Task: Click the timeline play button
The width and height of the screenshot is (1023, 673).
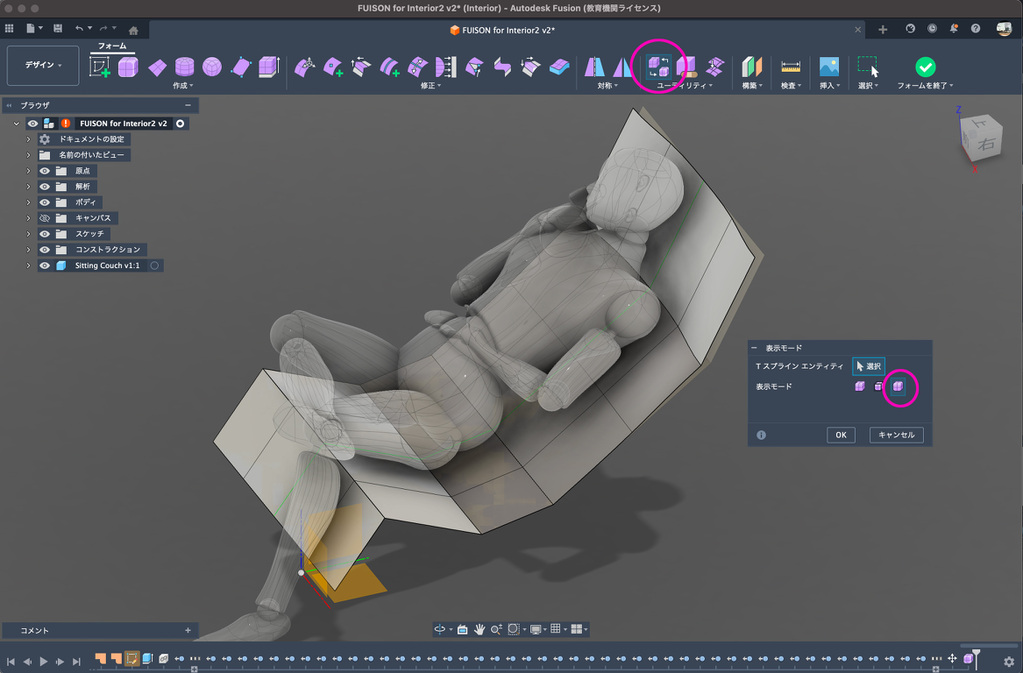Action: click(x=43, y=661)
